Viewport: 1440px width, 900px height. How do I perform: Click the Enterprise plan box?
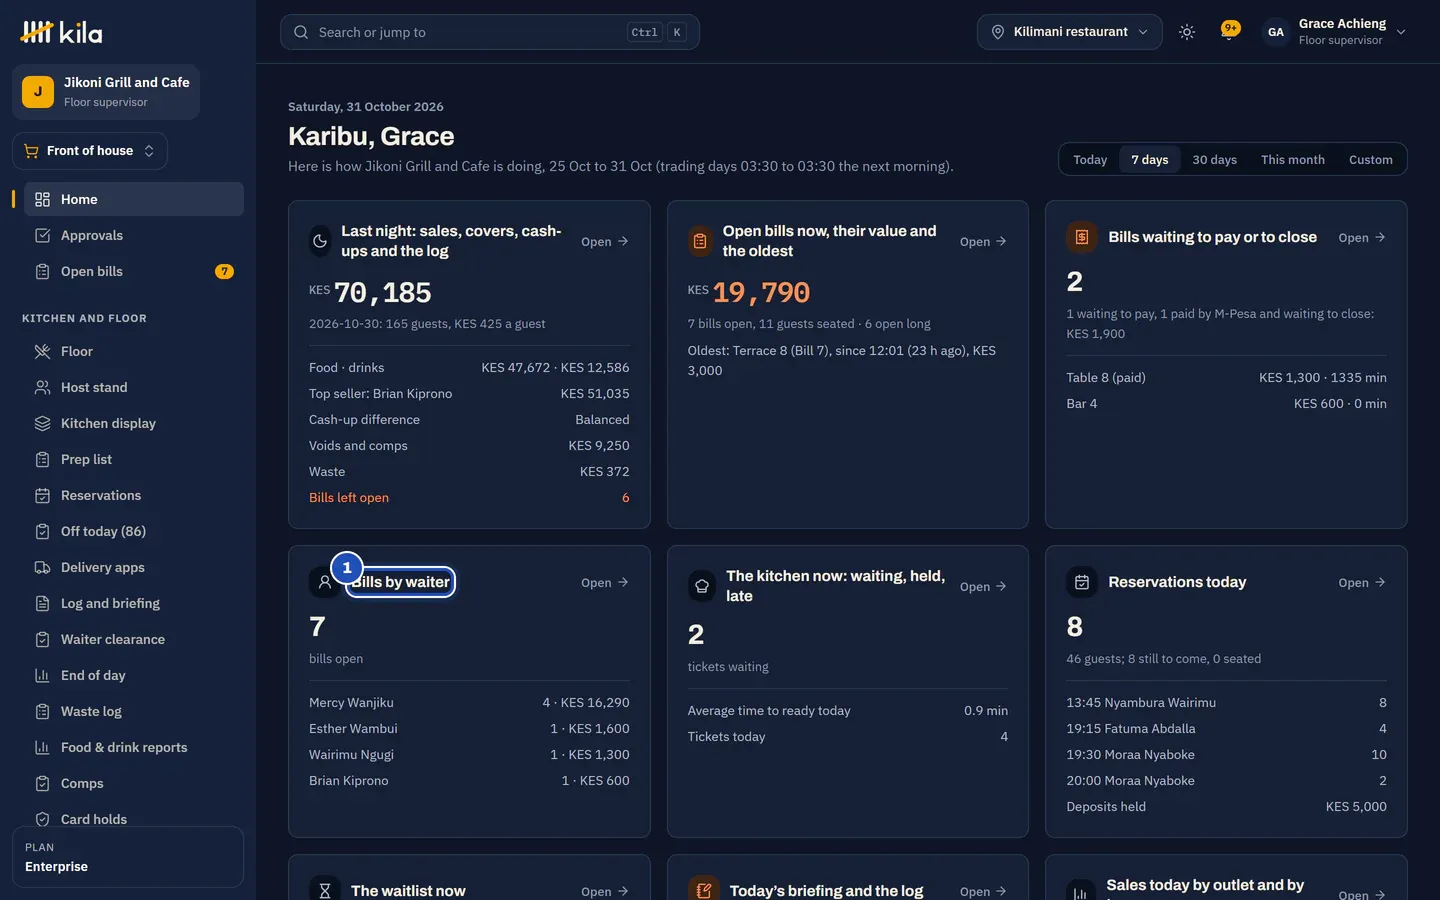[128, 857]
